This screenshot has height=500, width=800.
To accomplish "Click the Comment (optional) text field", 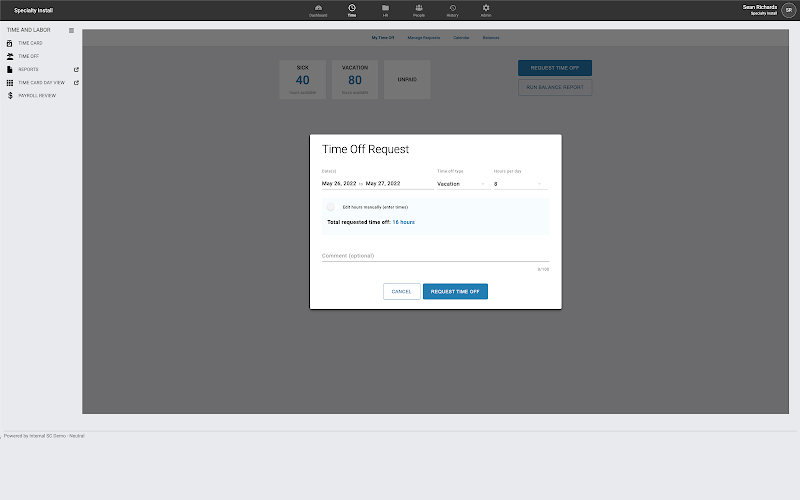I will click(435, 256).
